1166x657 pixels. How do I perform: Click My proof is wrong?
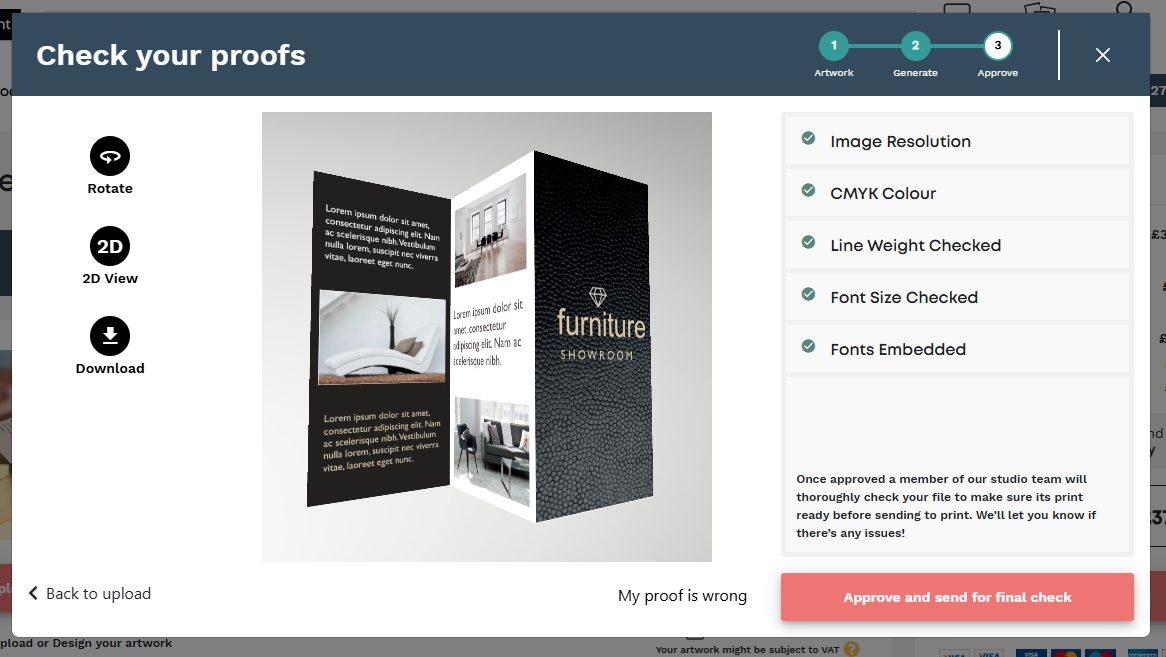point(682,596)
